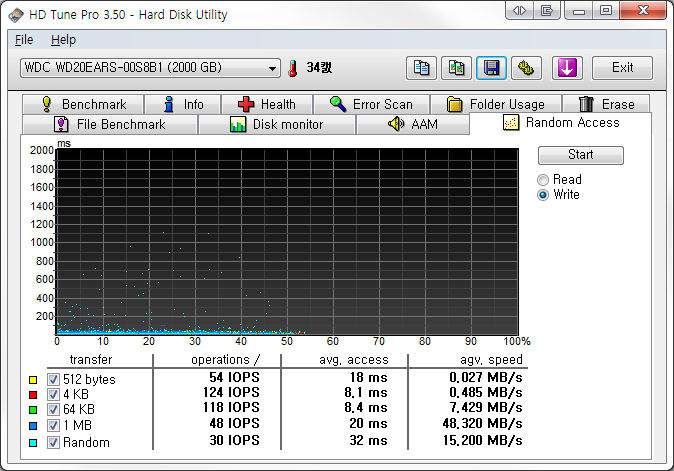Screen dimensions: 674x471
Task: Click the 32 ms access value
Action: 368,440
